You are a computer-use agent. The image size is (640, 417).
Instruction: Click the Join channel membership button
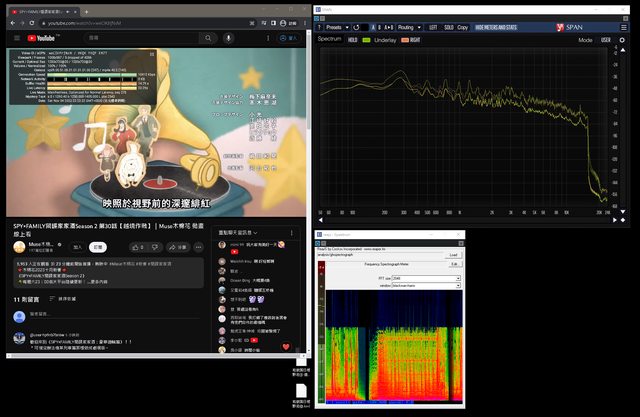[77, 247]
